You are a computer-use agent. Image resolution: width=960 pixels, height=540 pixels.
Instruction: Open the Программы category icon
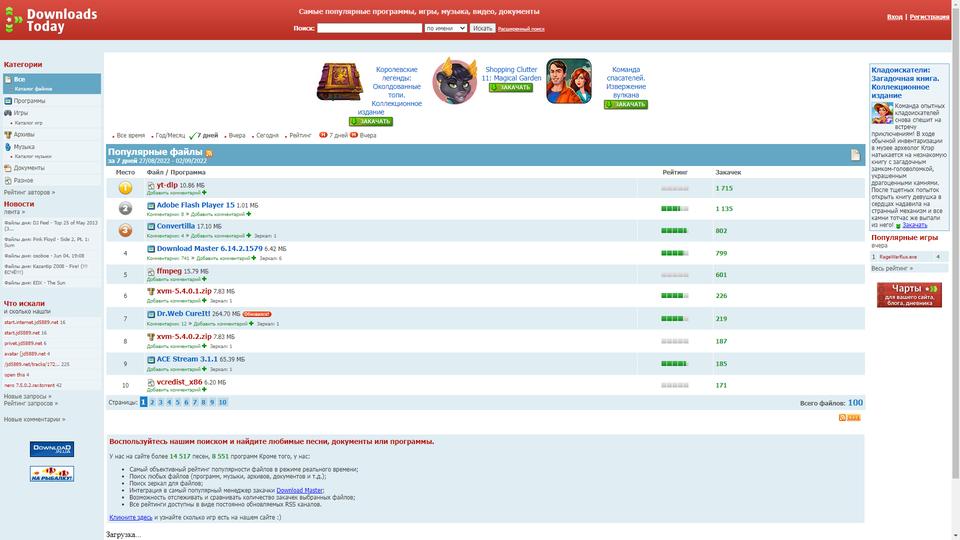tap(8, 101)
